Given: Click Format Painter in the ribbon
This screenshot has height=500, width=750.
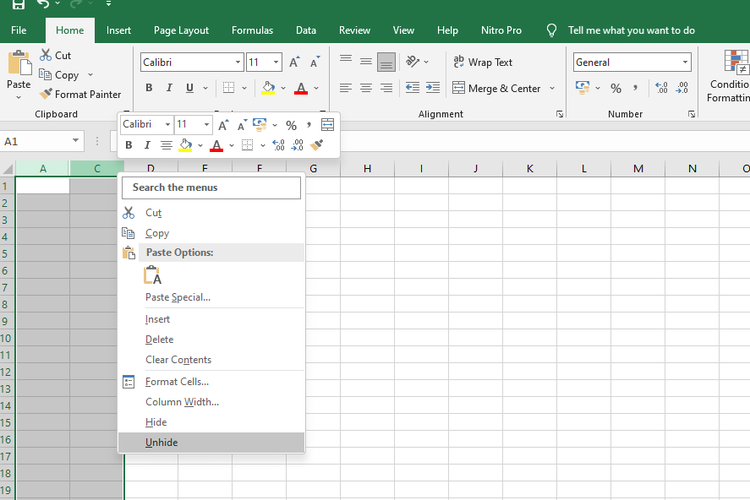Looking at the screenshot, I should click(80, 94).
